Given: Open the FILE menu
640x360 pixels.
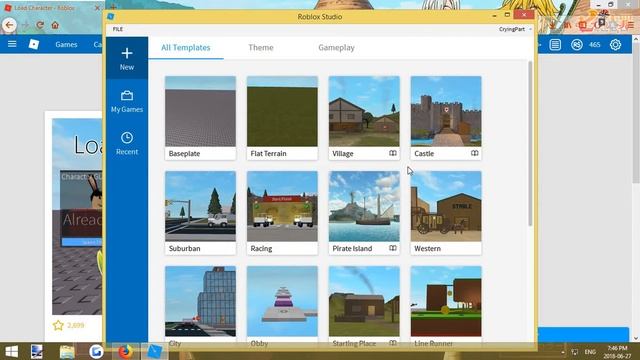Looking at the screenshot, I should click(x=118, y=29).
